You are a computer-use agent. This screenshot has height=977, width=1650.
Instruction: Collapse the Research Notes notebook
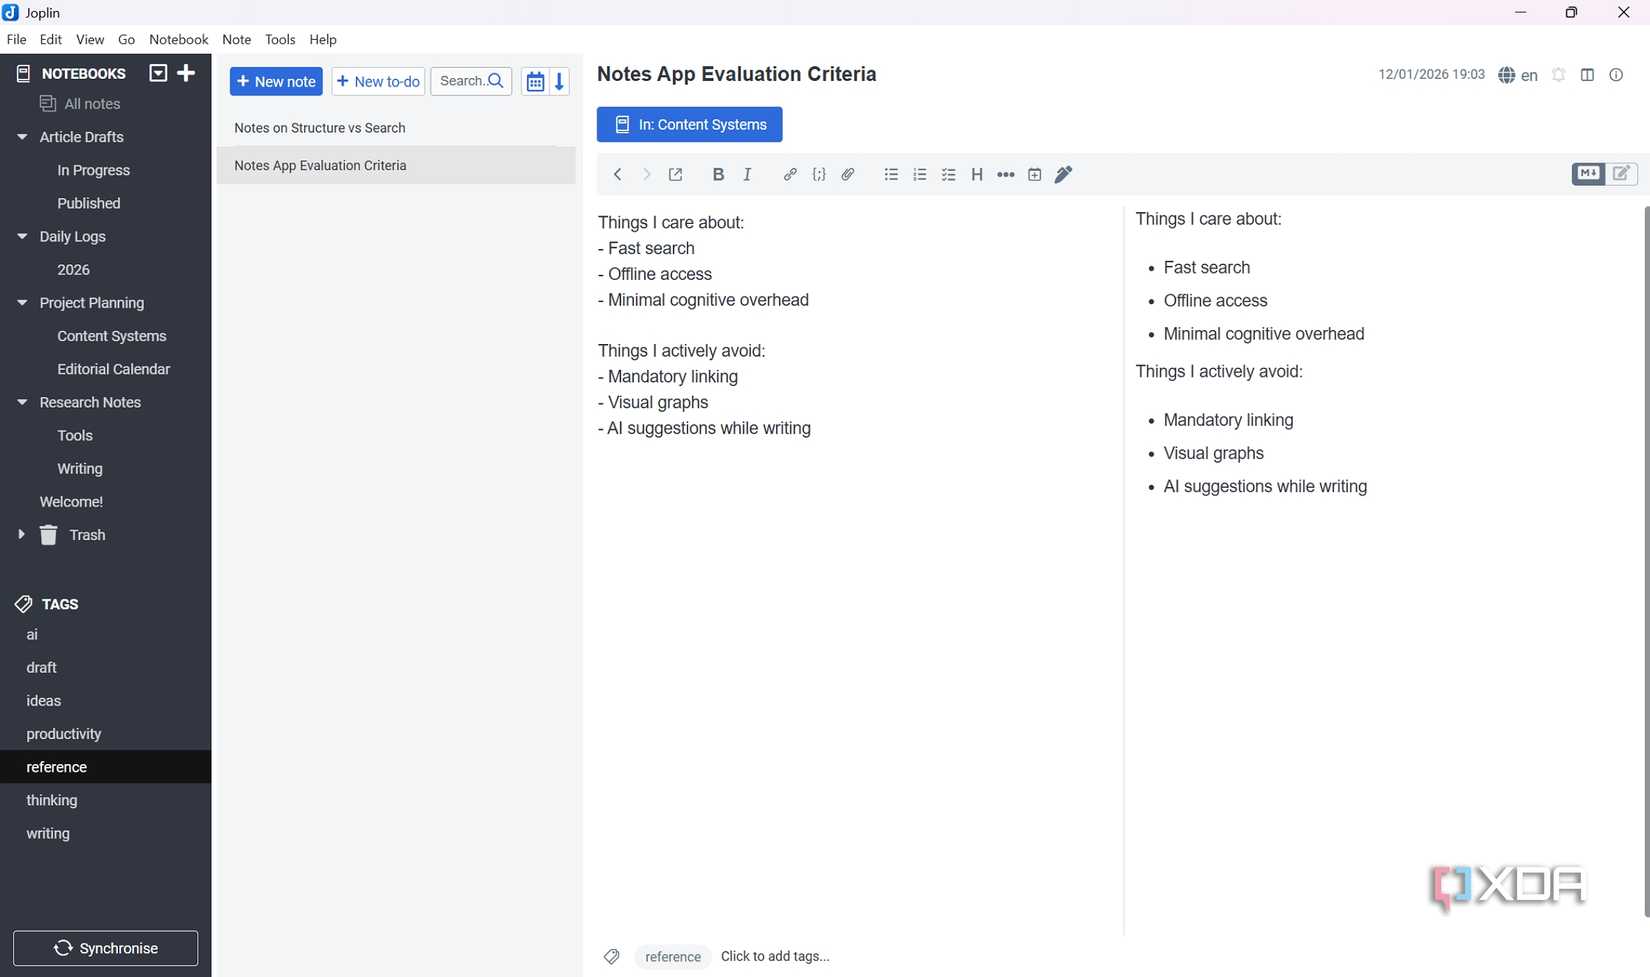pyautogui.click(x=22, y=403)
